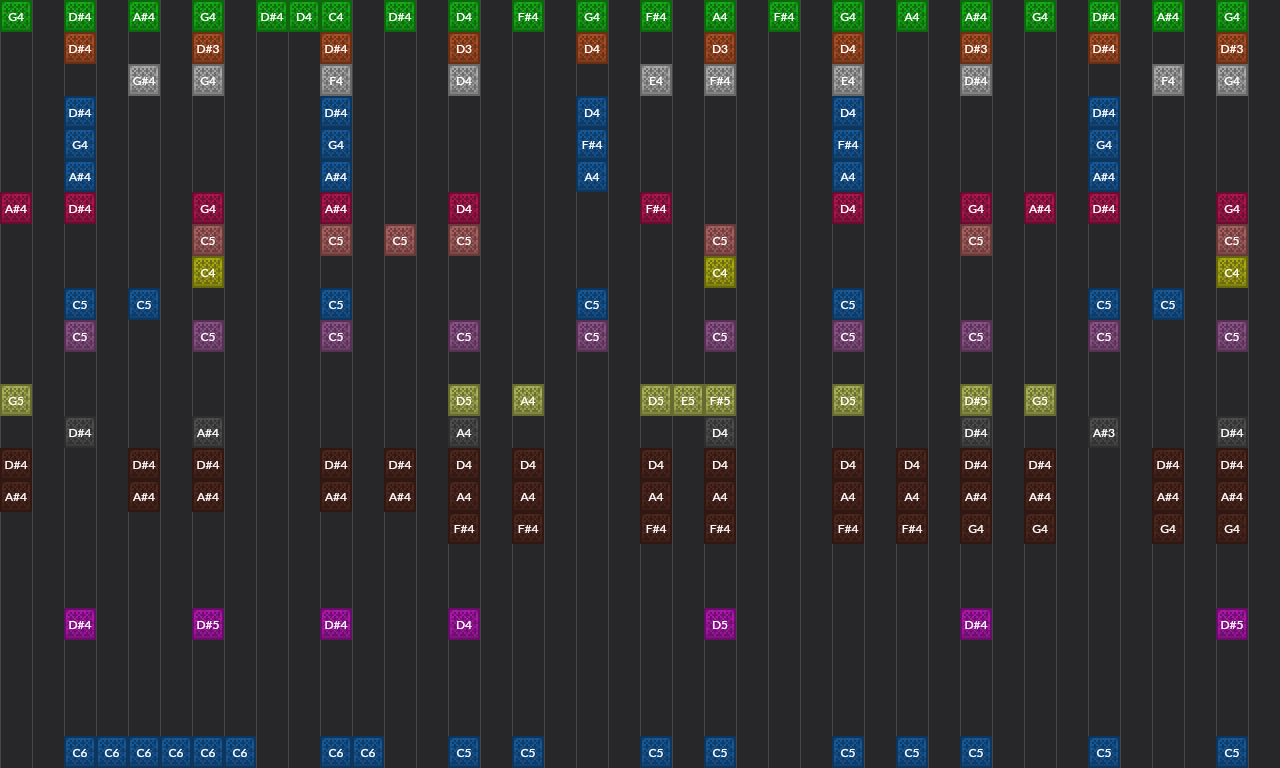The width and height of the screenshot is (1280, 768).
Task: Click the charcoal A#3 note block
Action: (1104, 432)
